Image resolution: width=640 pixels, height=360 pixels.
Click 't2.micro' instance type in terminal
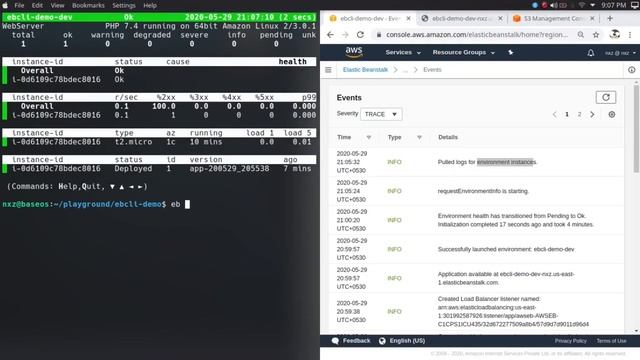[133, 142]
